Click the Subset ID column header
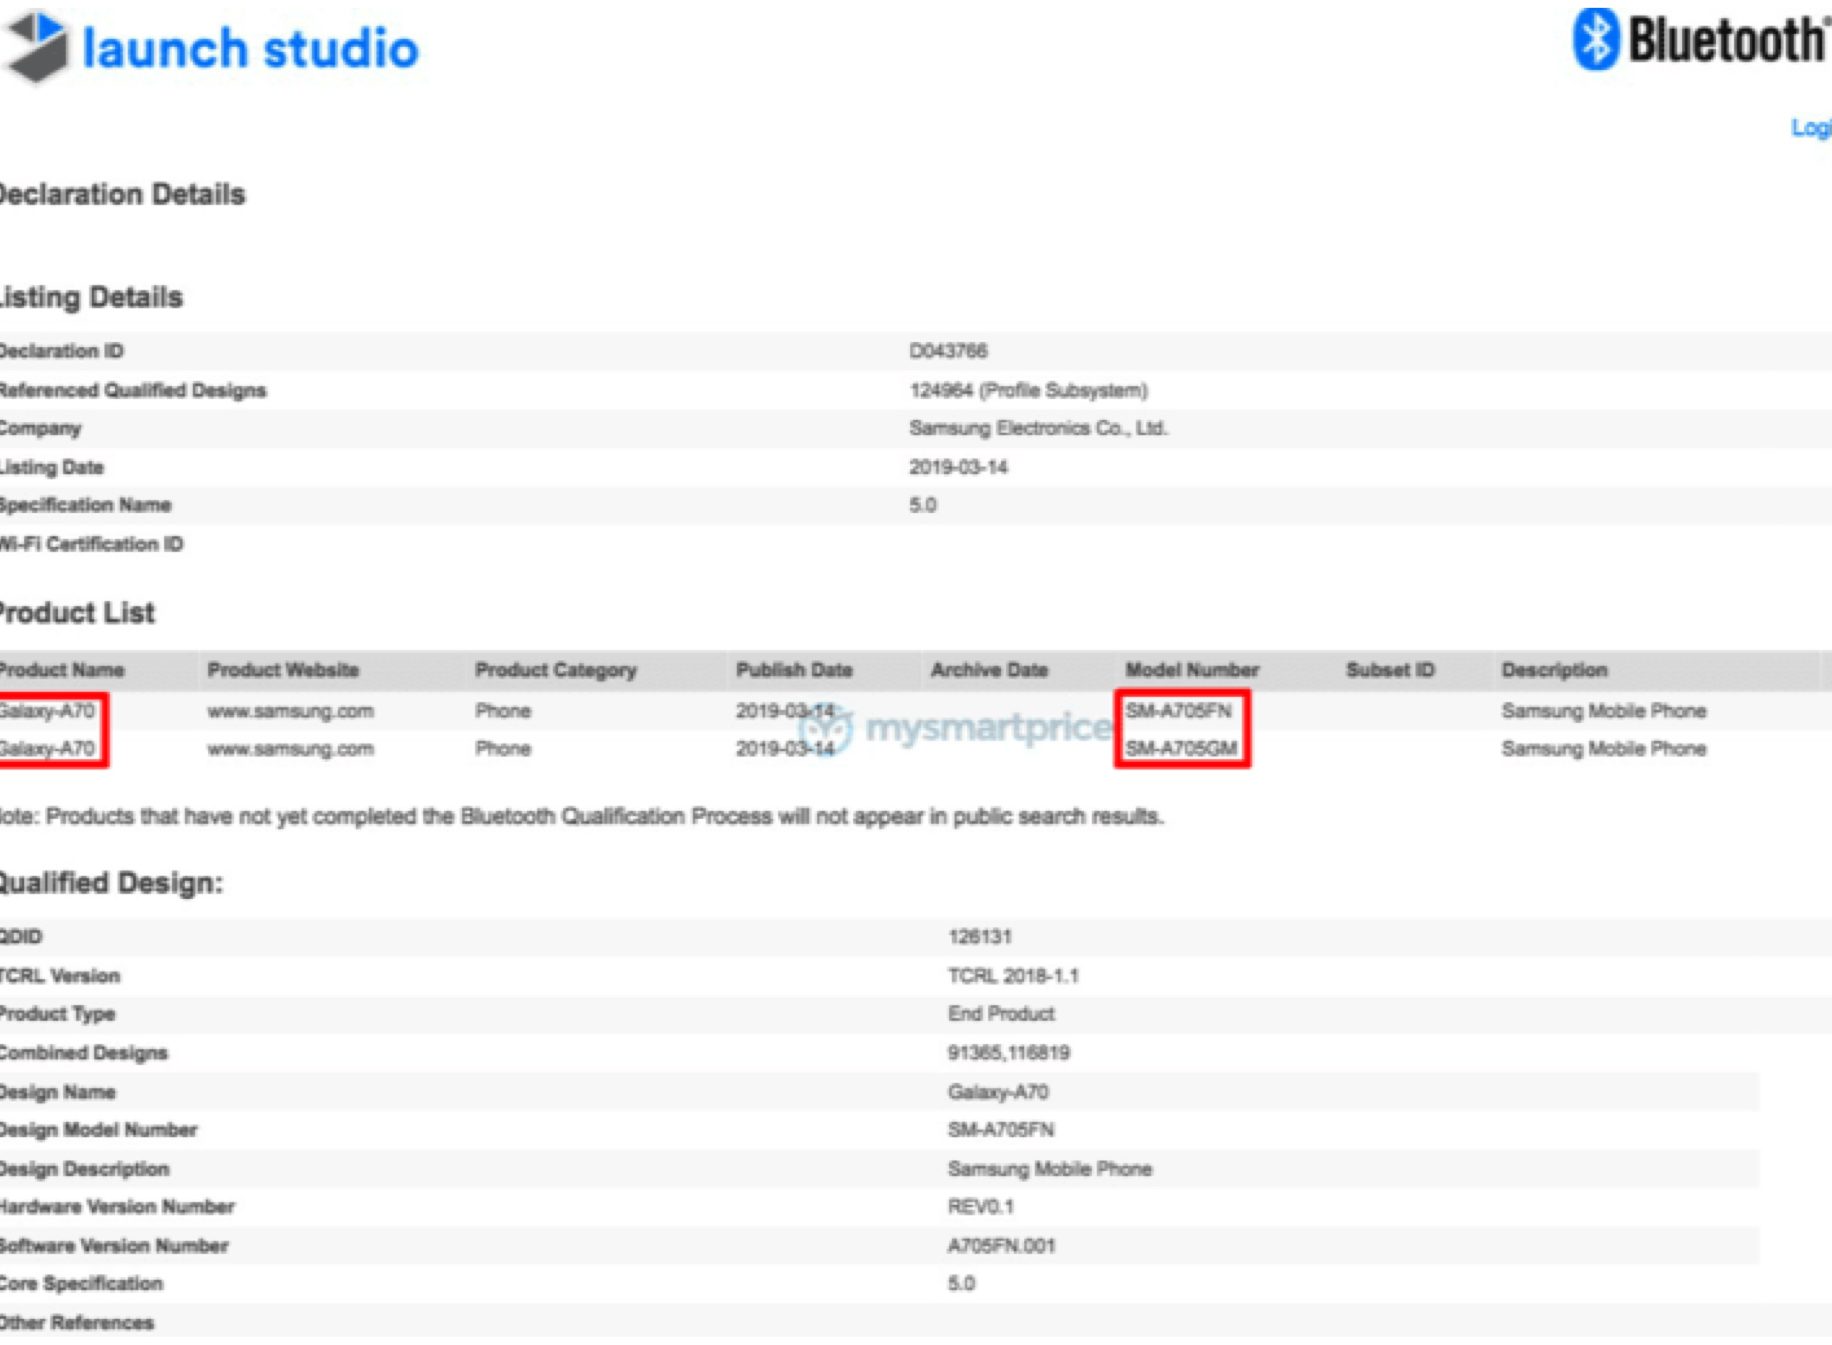Viewport: 1832px width, 1345px height. [x=1390, y=670]
